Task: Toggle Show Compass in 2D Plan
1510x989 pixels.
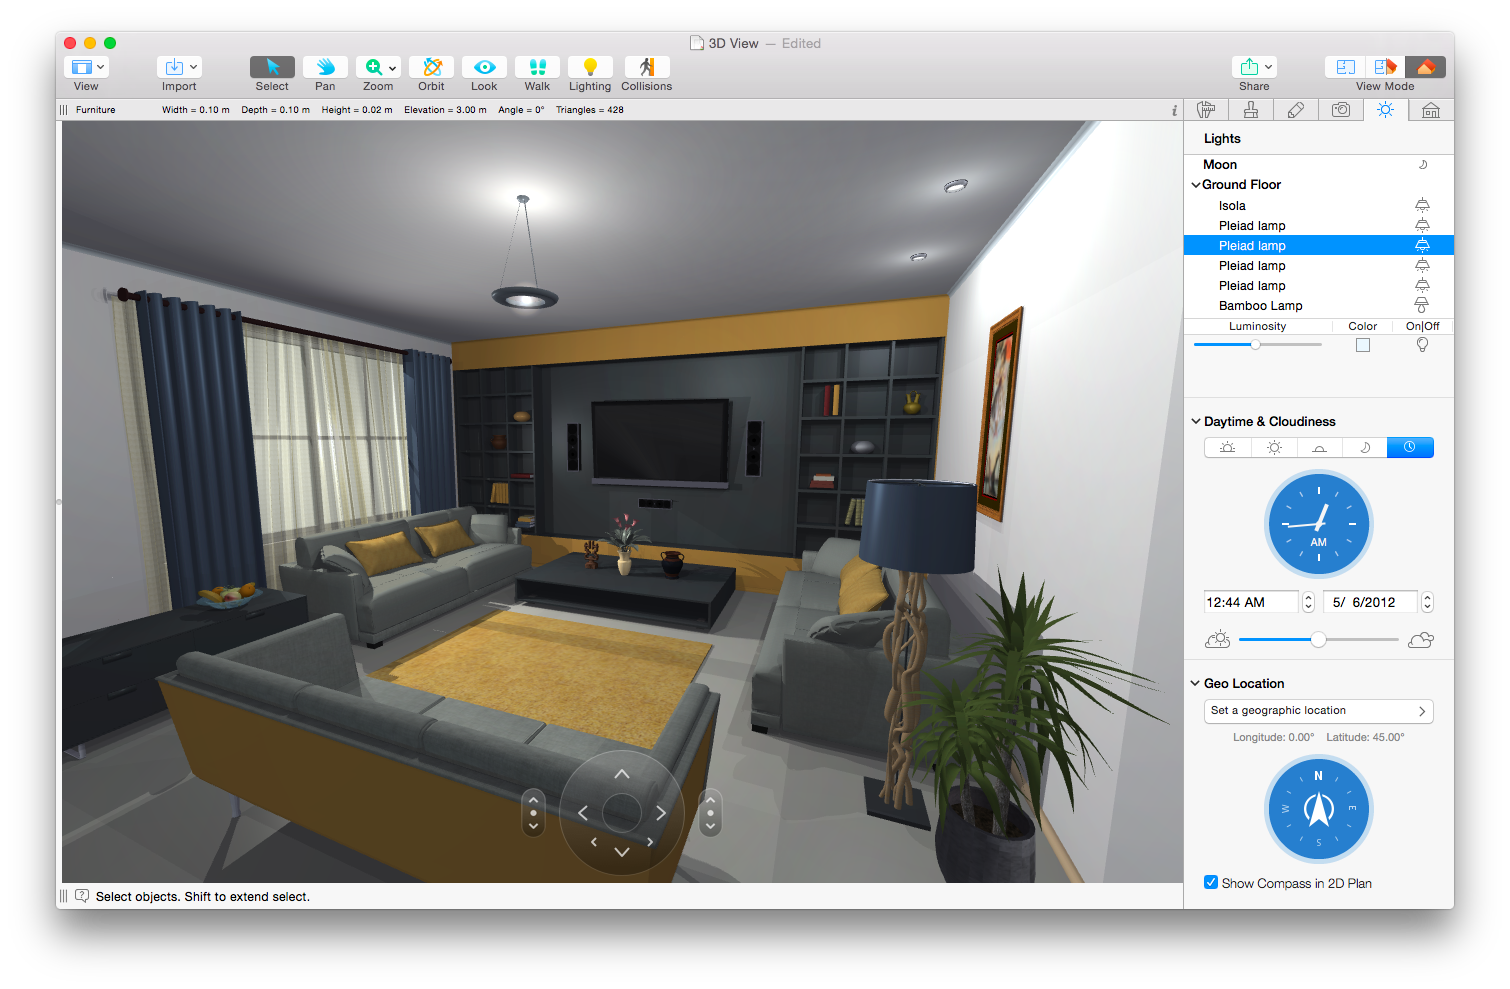Action: tap(1211, 882)
